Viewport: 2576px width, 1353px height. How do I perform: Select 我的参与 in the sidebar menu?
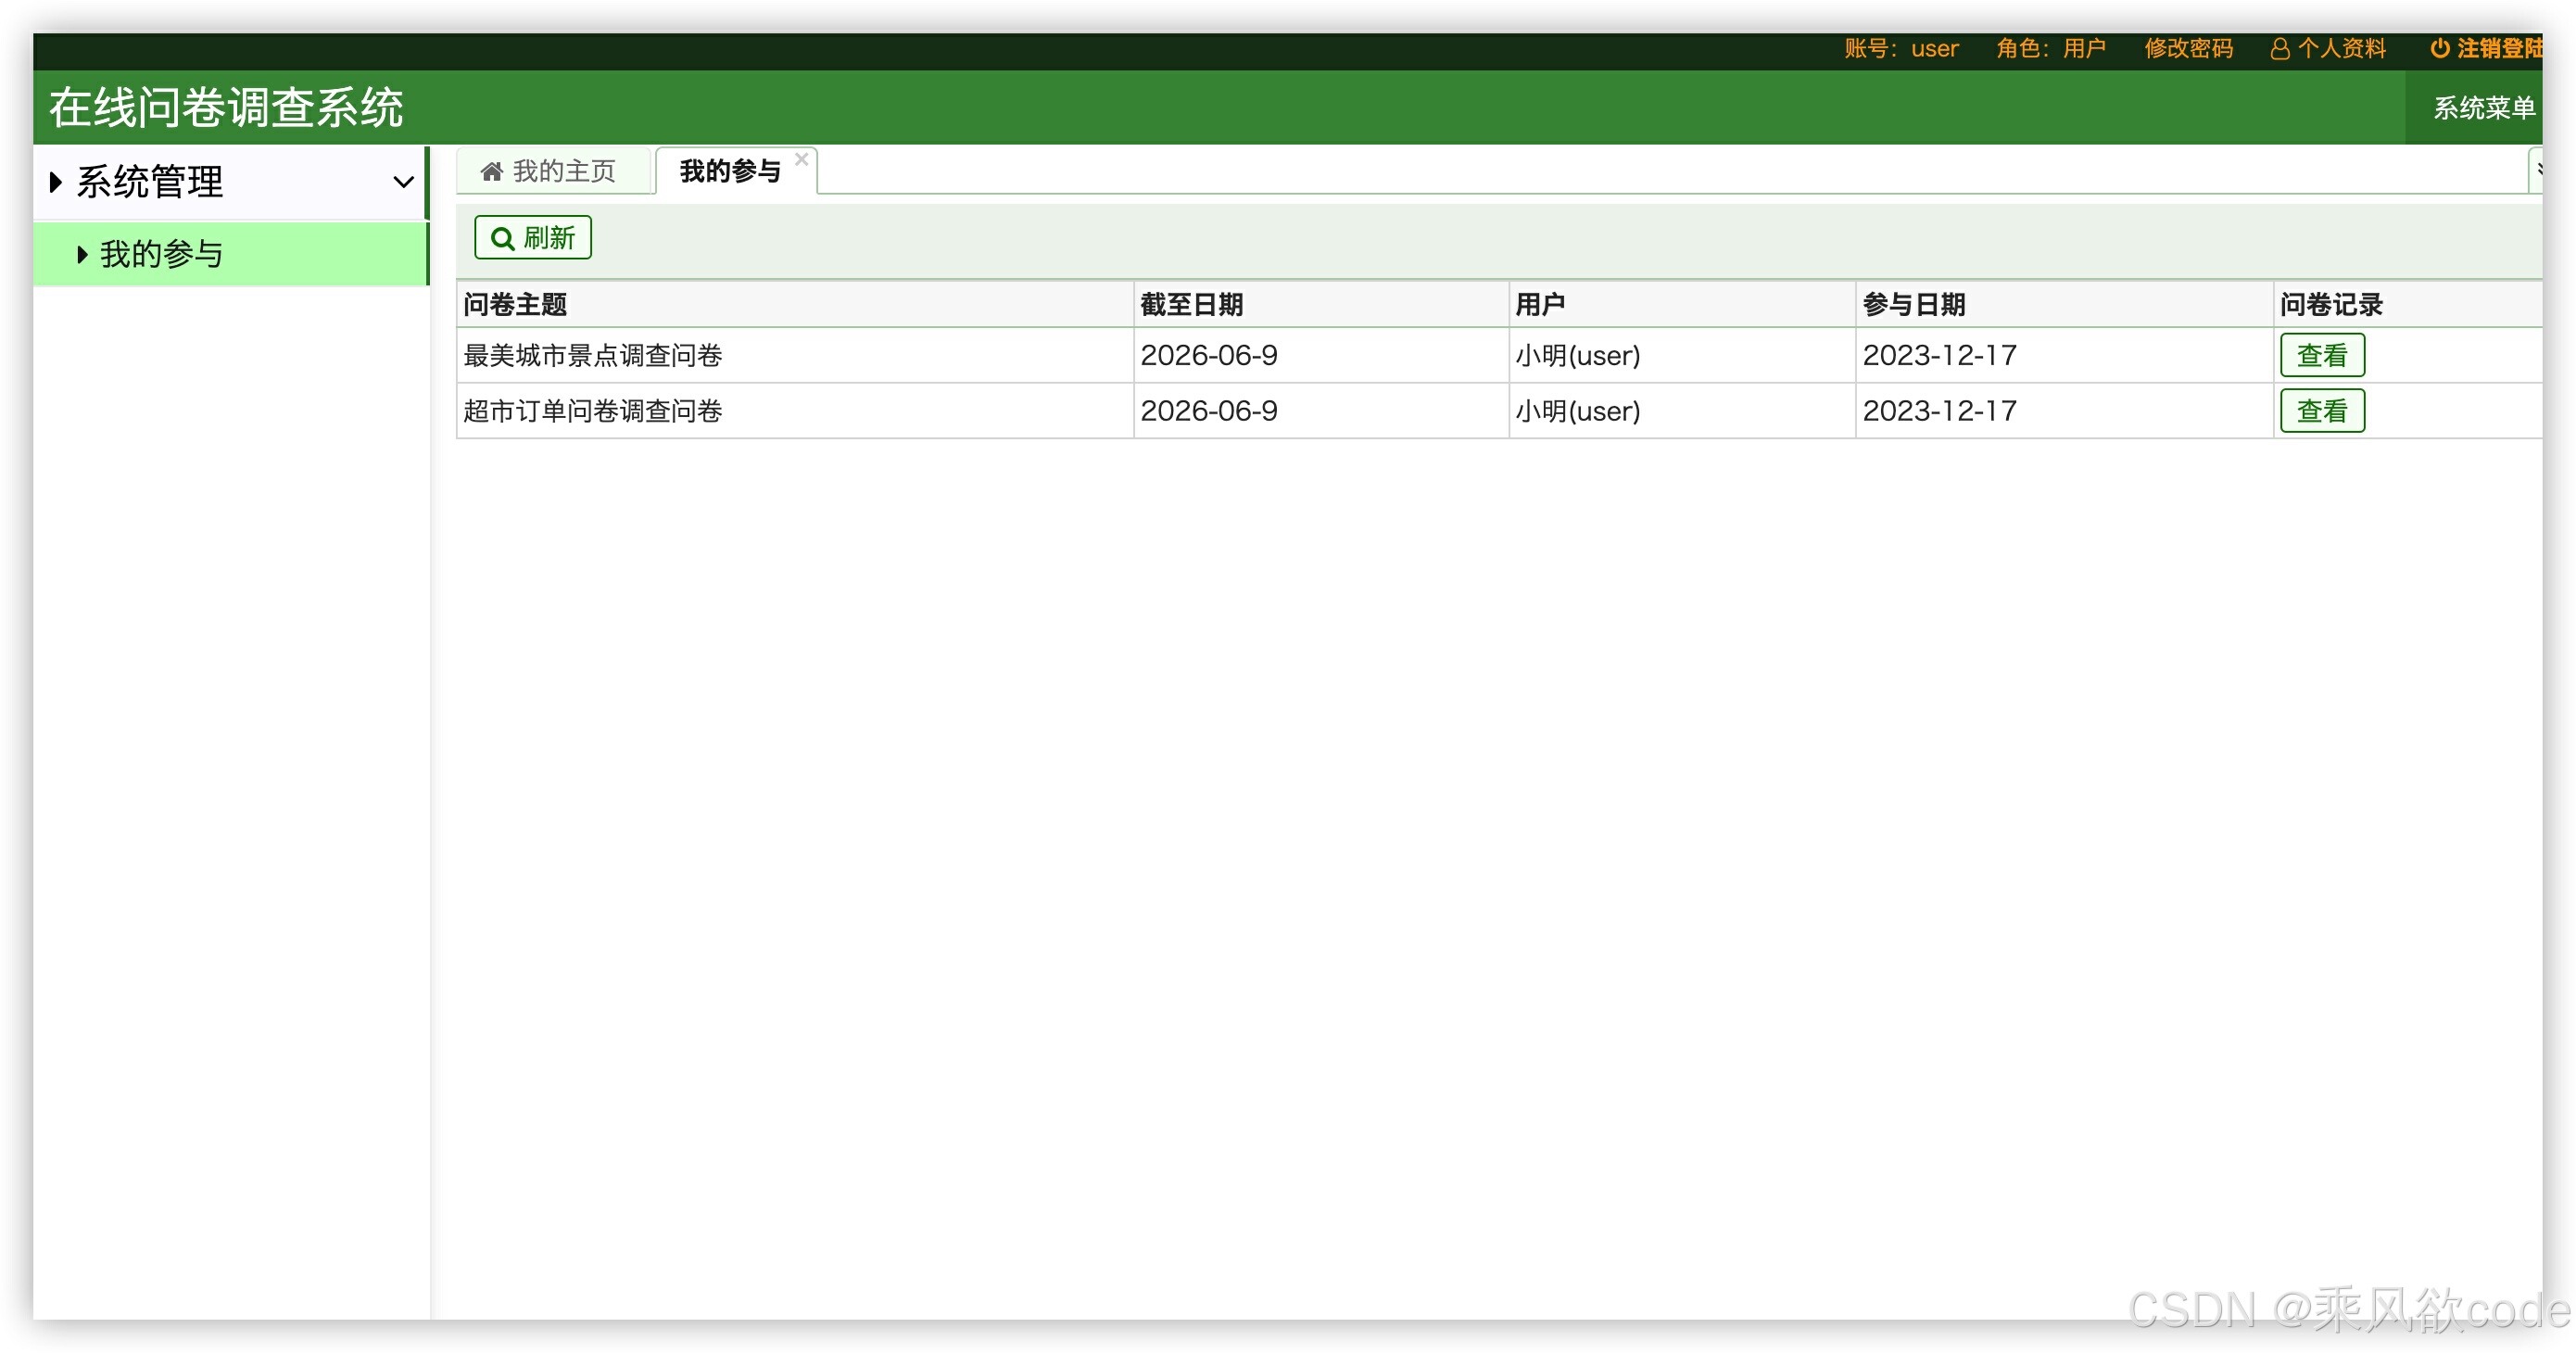(x=161, y=254)
